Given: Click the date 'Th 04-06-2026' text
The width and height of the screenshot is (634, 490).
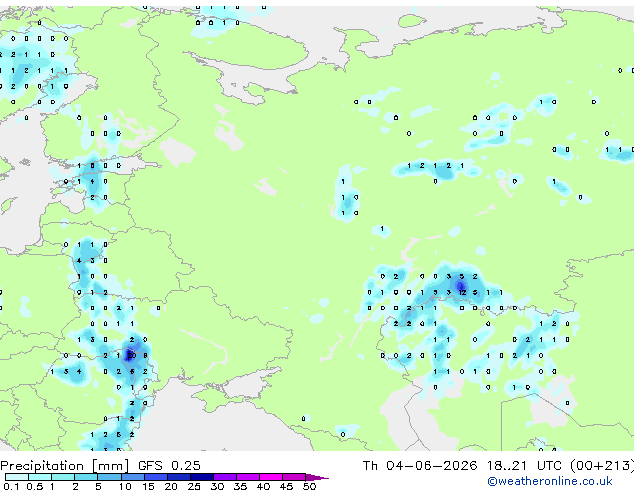Looking at the screenshot, I should click(420, 466).
